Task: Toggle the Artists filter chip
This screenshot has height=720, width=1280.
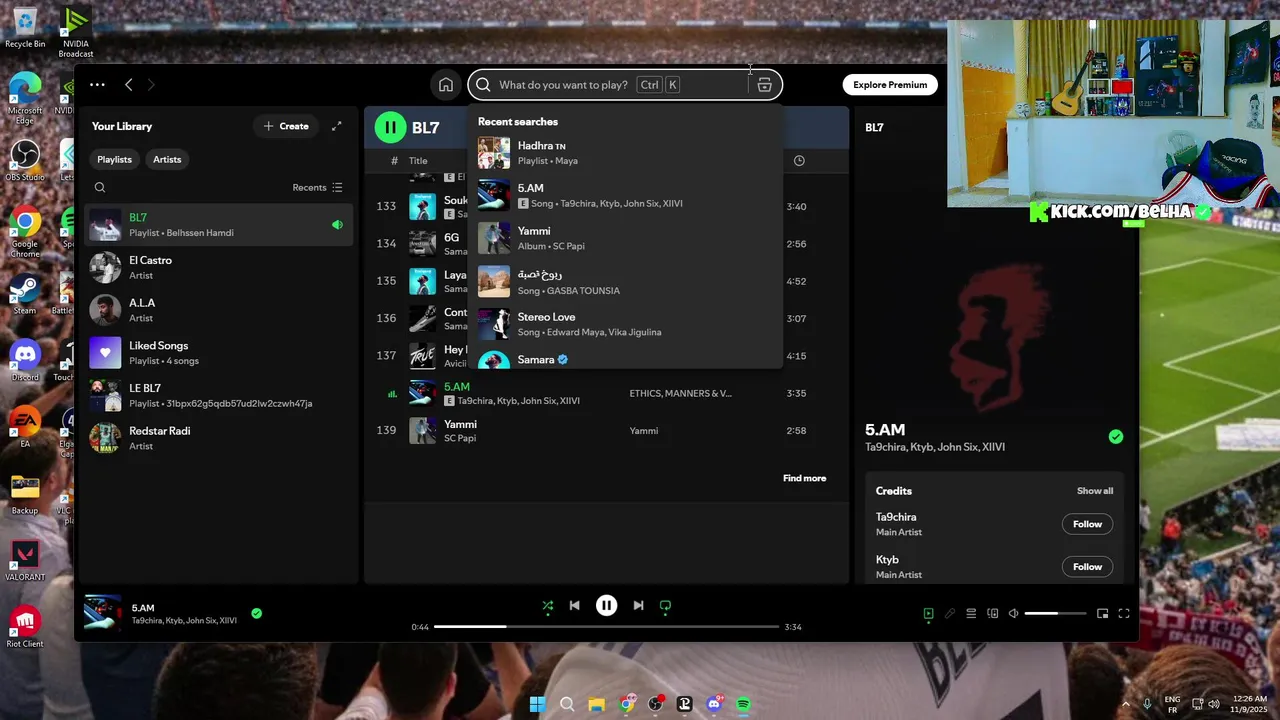Action: pyautogui.click(x=167, y=159)
